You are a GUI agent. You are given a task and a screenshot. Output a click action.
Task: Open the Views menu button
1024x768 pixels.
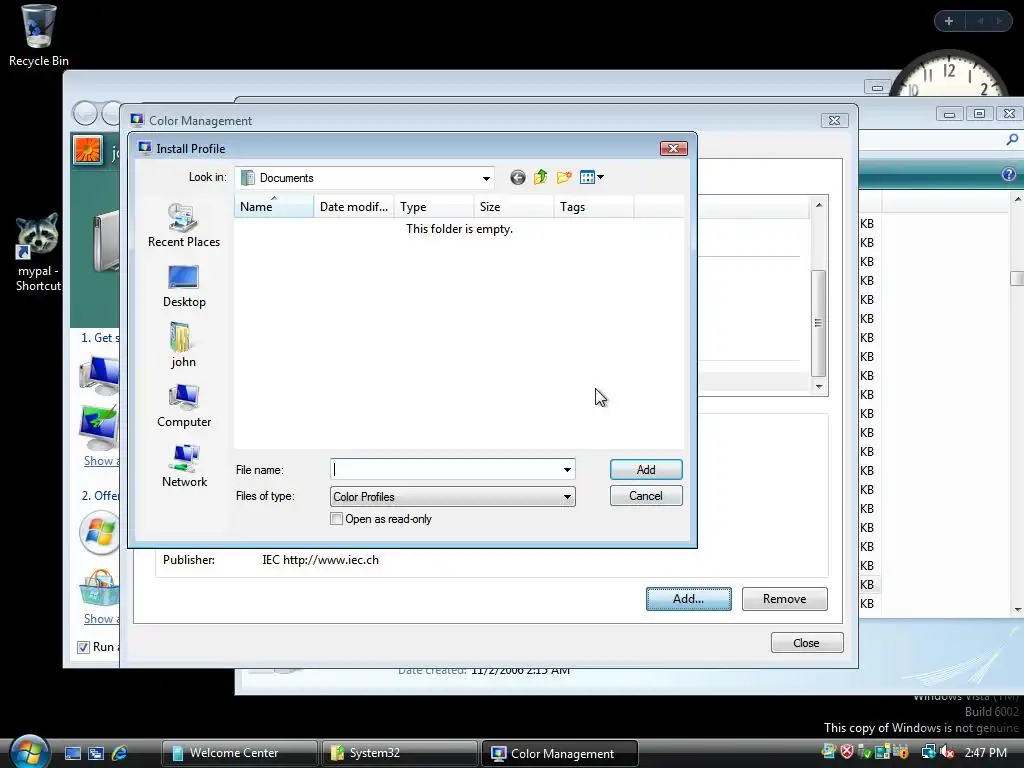click(x=592, y=178)
